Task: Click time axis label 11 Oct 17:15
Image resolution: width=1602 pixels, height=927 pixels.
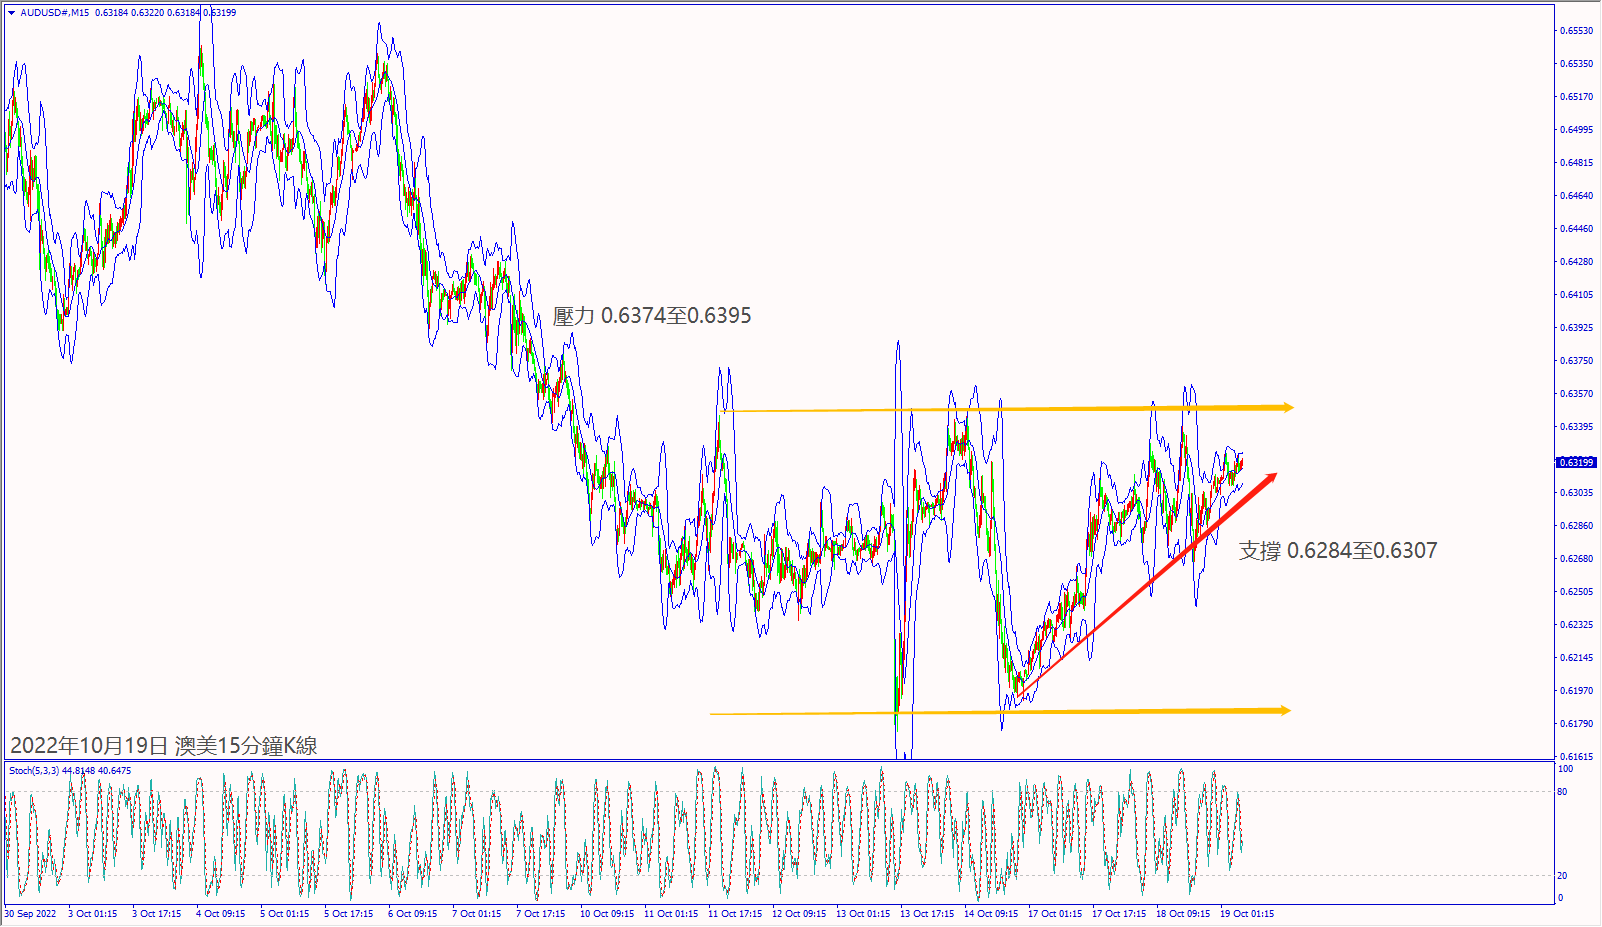Action: click(735, 914)
